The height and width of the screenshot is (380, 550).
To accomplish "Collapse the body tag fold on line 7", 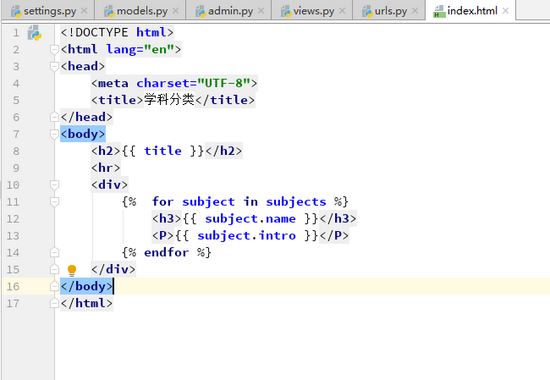I will click(x=54, y=134).
